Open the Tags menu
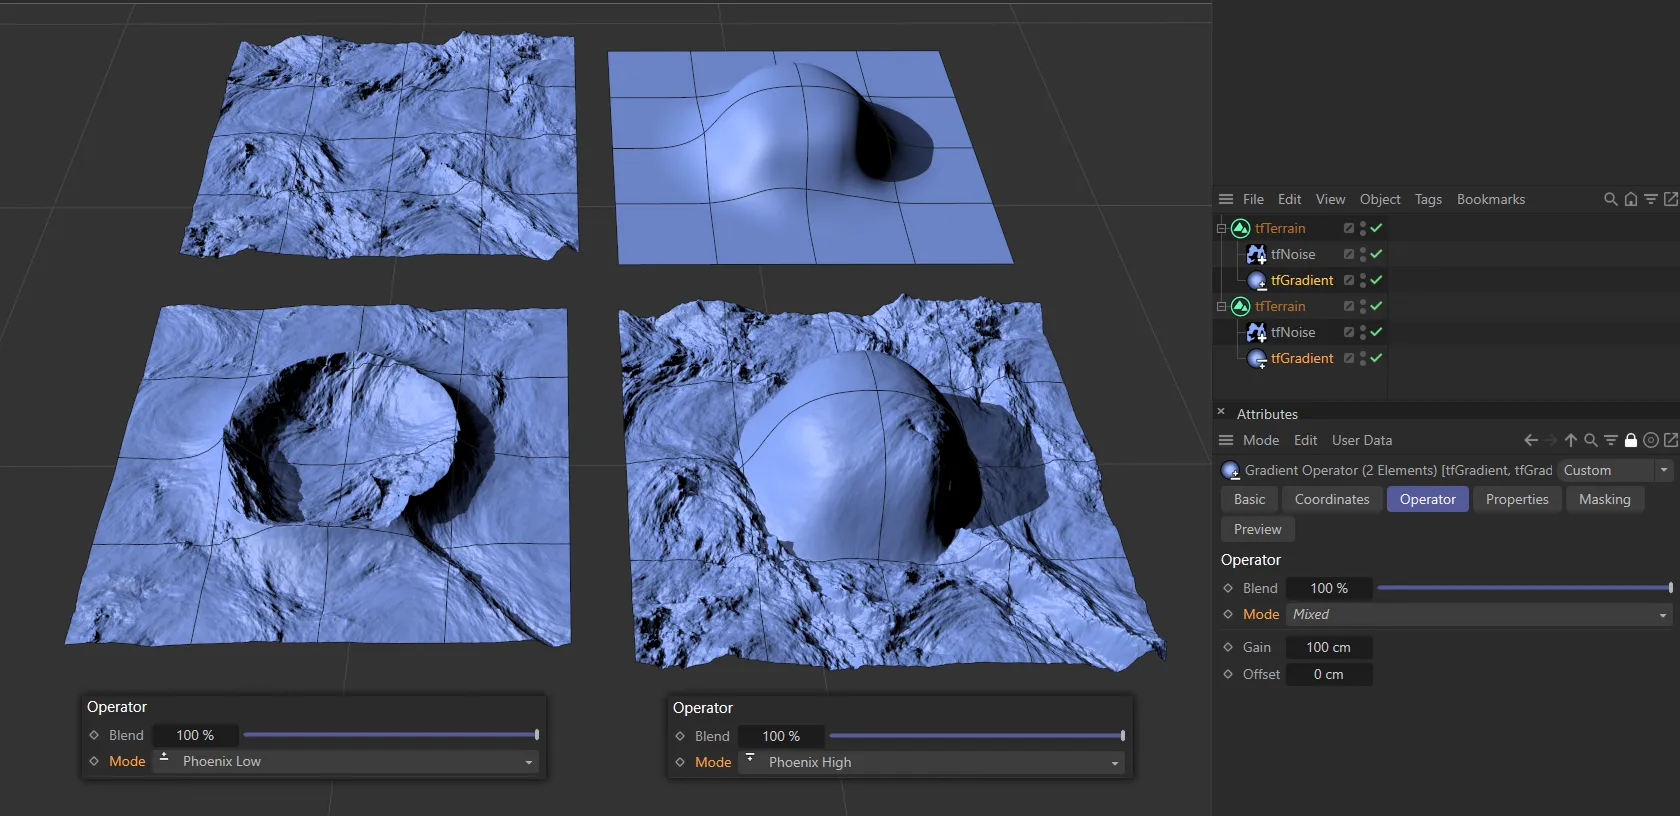Image resolution: width=1680 pixels, height=816 pixels. pos(1428,199)
